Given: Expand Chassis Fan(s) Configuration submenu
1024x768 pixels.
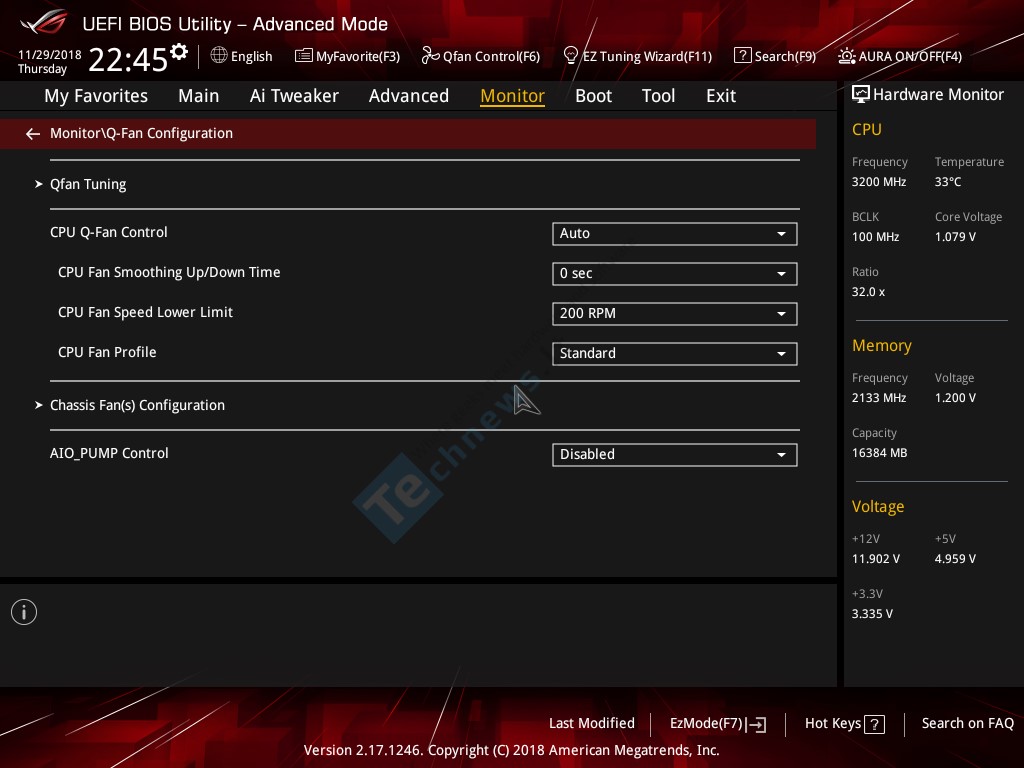Looking at the screenshot, I should tap(137, 406).
